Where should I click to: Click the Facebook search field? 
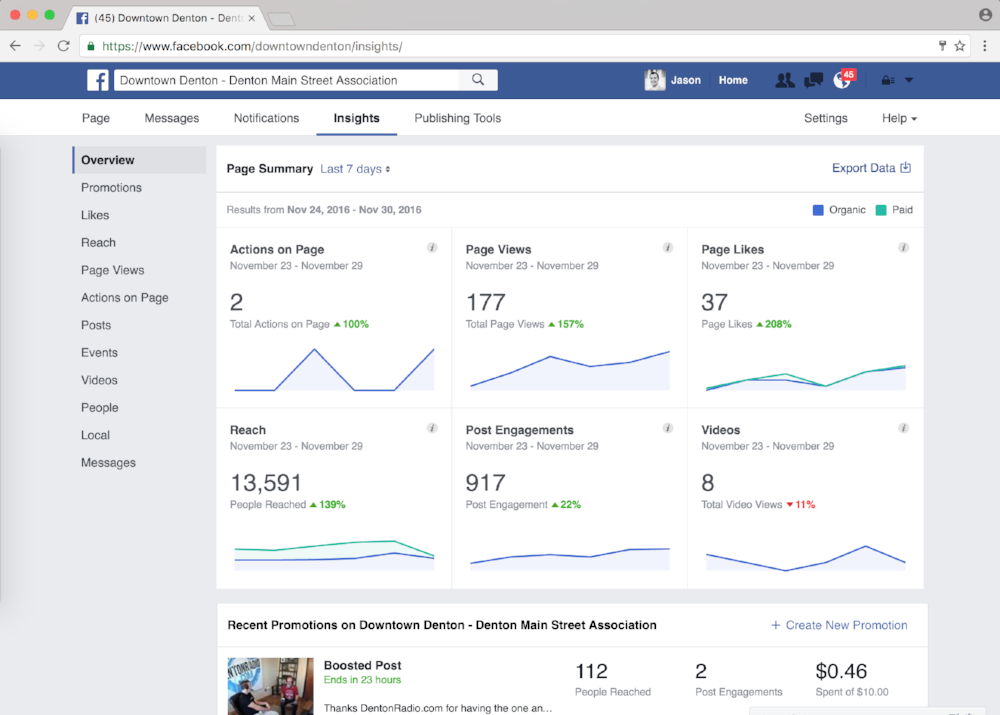[x=286, y=80]
